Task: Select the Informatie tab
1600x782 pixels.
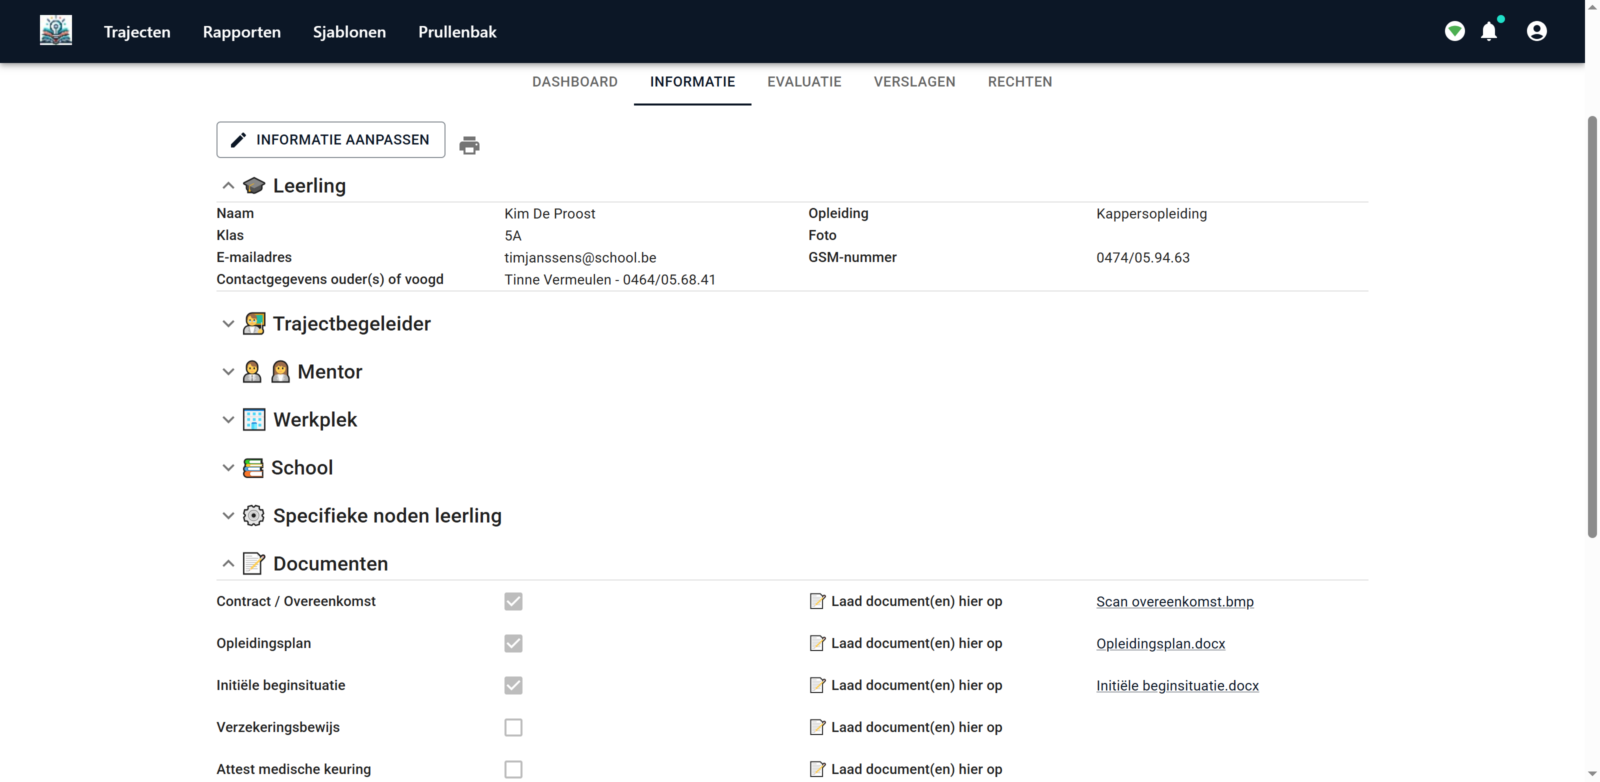Action: (x=692, y=82)
